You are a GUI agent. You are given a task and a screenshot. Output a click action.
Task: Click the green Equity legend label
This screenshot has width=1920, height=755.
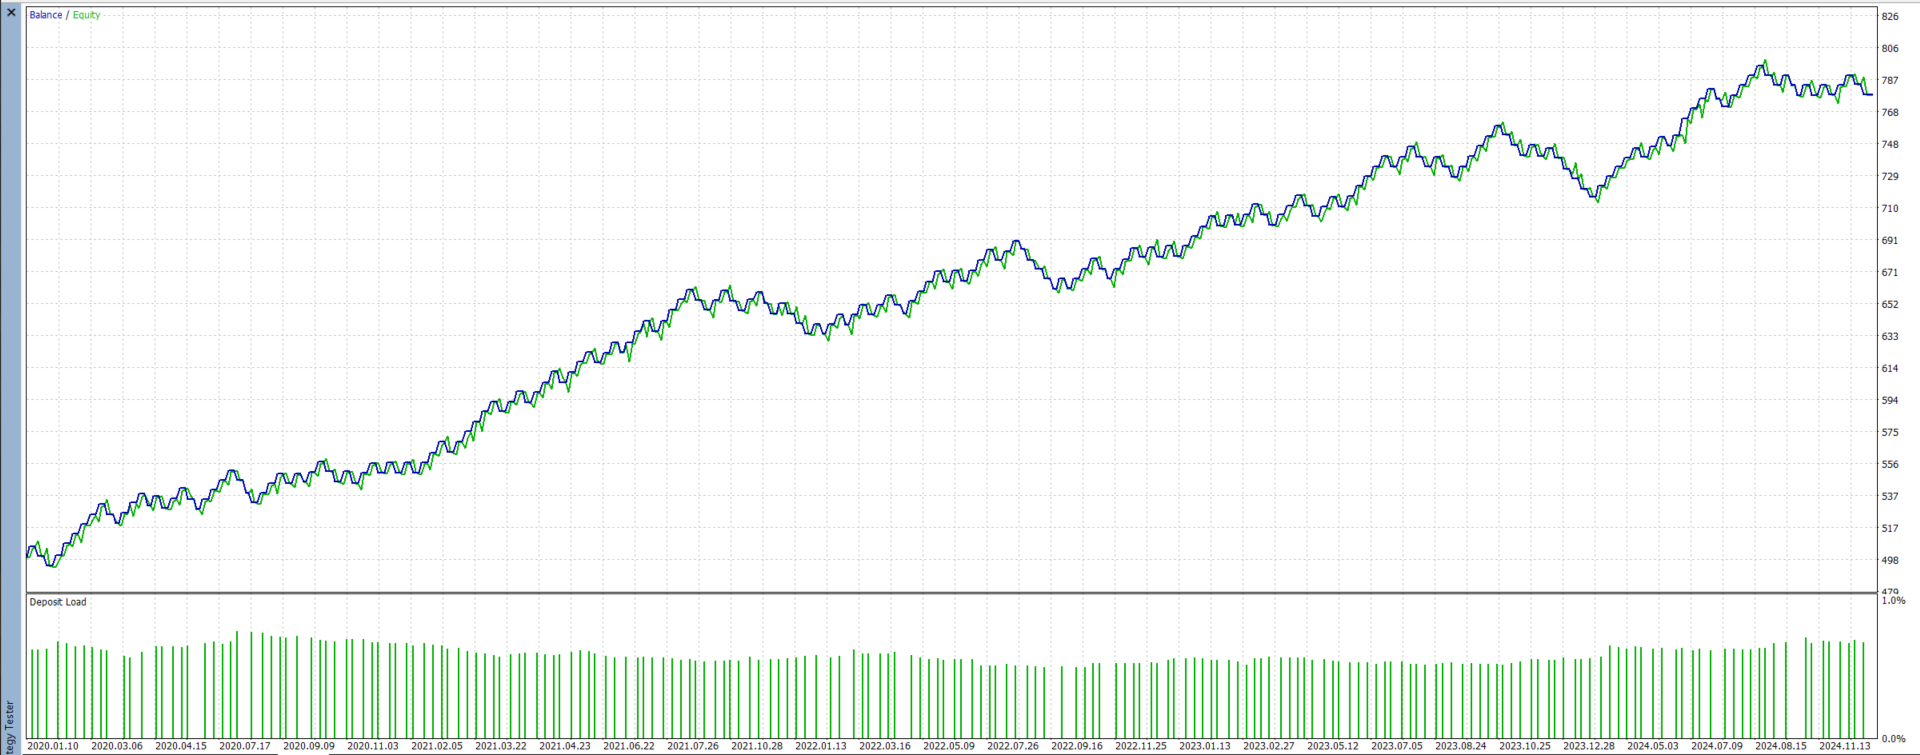point(86,15)
